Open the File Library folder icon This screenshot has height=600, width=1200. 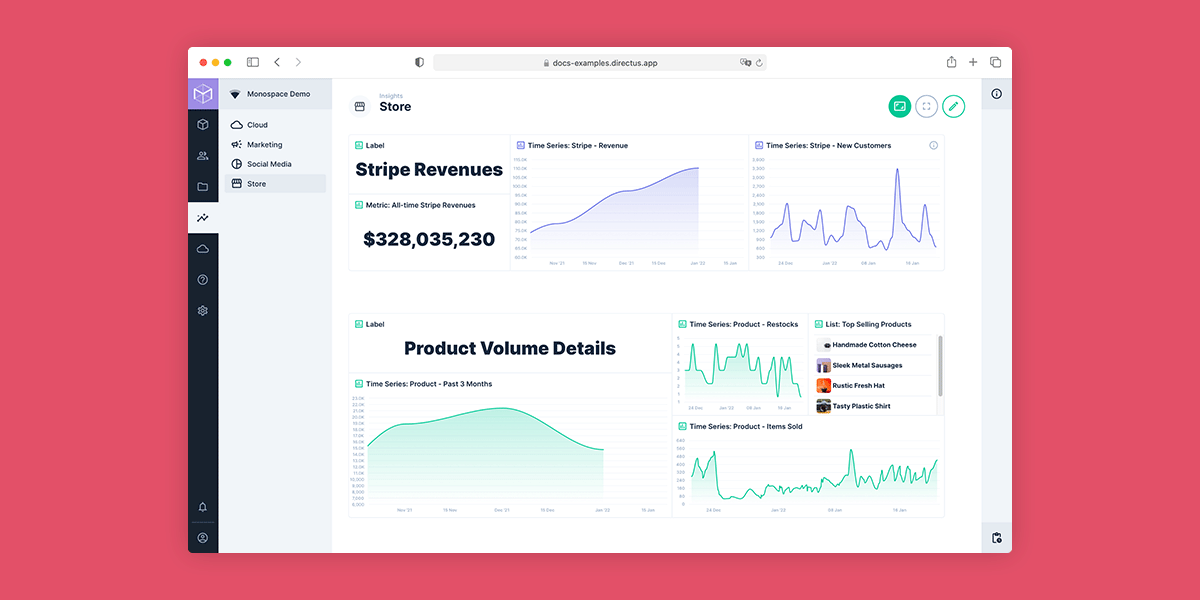coord(203,186)
